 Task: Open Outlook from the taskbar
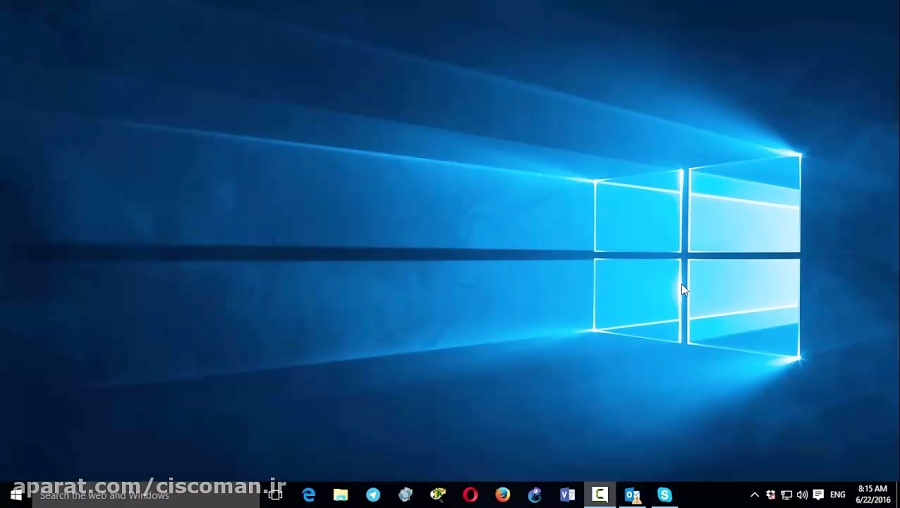(632, 494)
